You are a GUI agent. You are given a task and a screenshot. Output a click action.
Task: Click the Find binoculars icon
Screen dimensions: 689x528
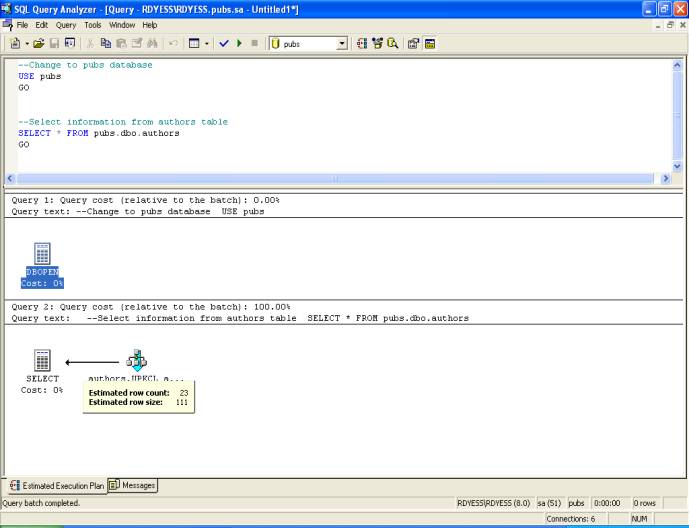click(152, 43)
